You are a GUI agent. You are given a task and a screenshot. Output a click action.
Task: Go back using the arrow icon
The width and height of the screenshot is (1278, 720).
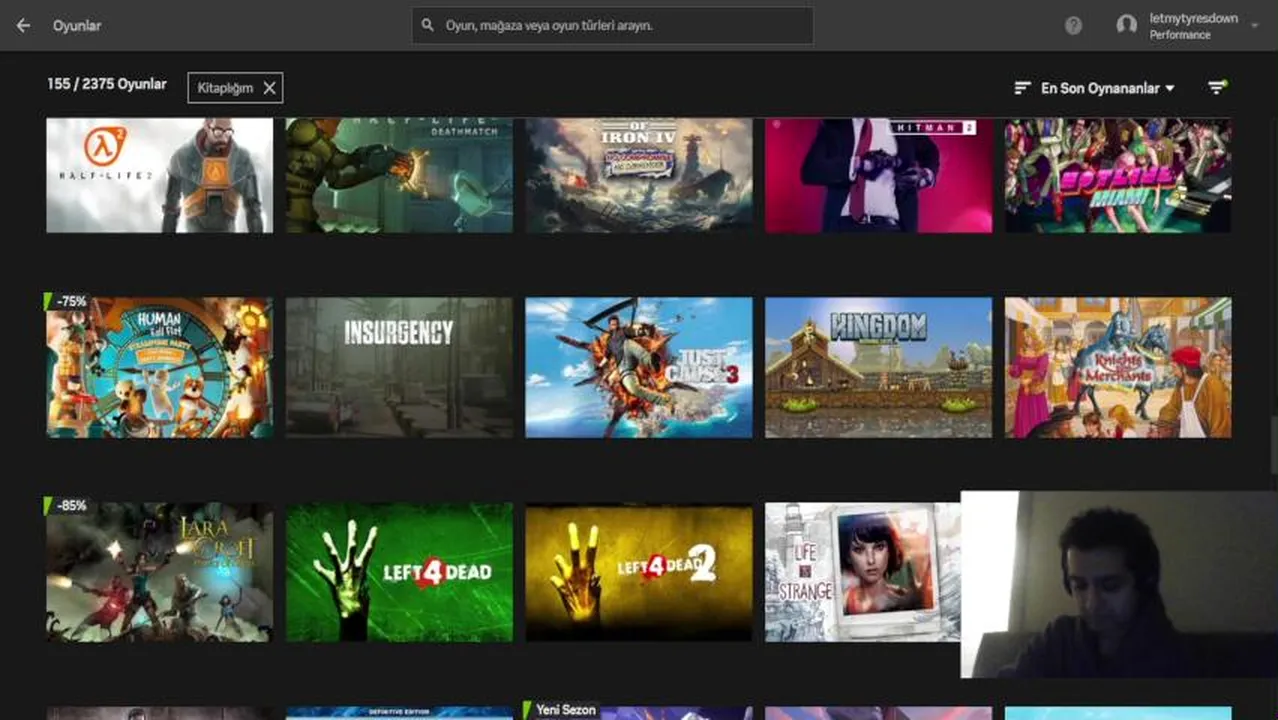click(x=23, y=25)
